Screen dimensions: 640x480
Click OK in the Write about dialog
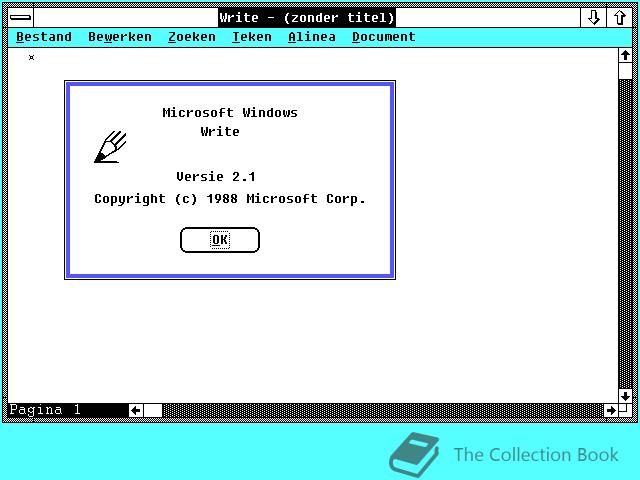pos(220,240)
